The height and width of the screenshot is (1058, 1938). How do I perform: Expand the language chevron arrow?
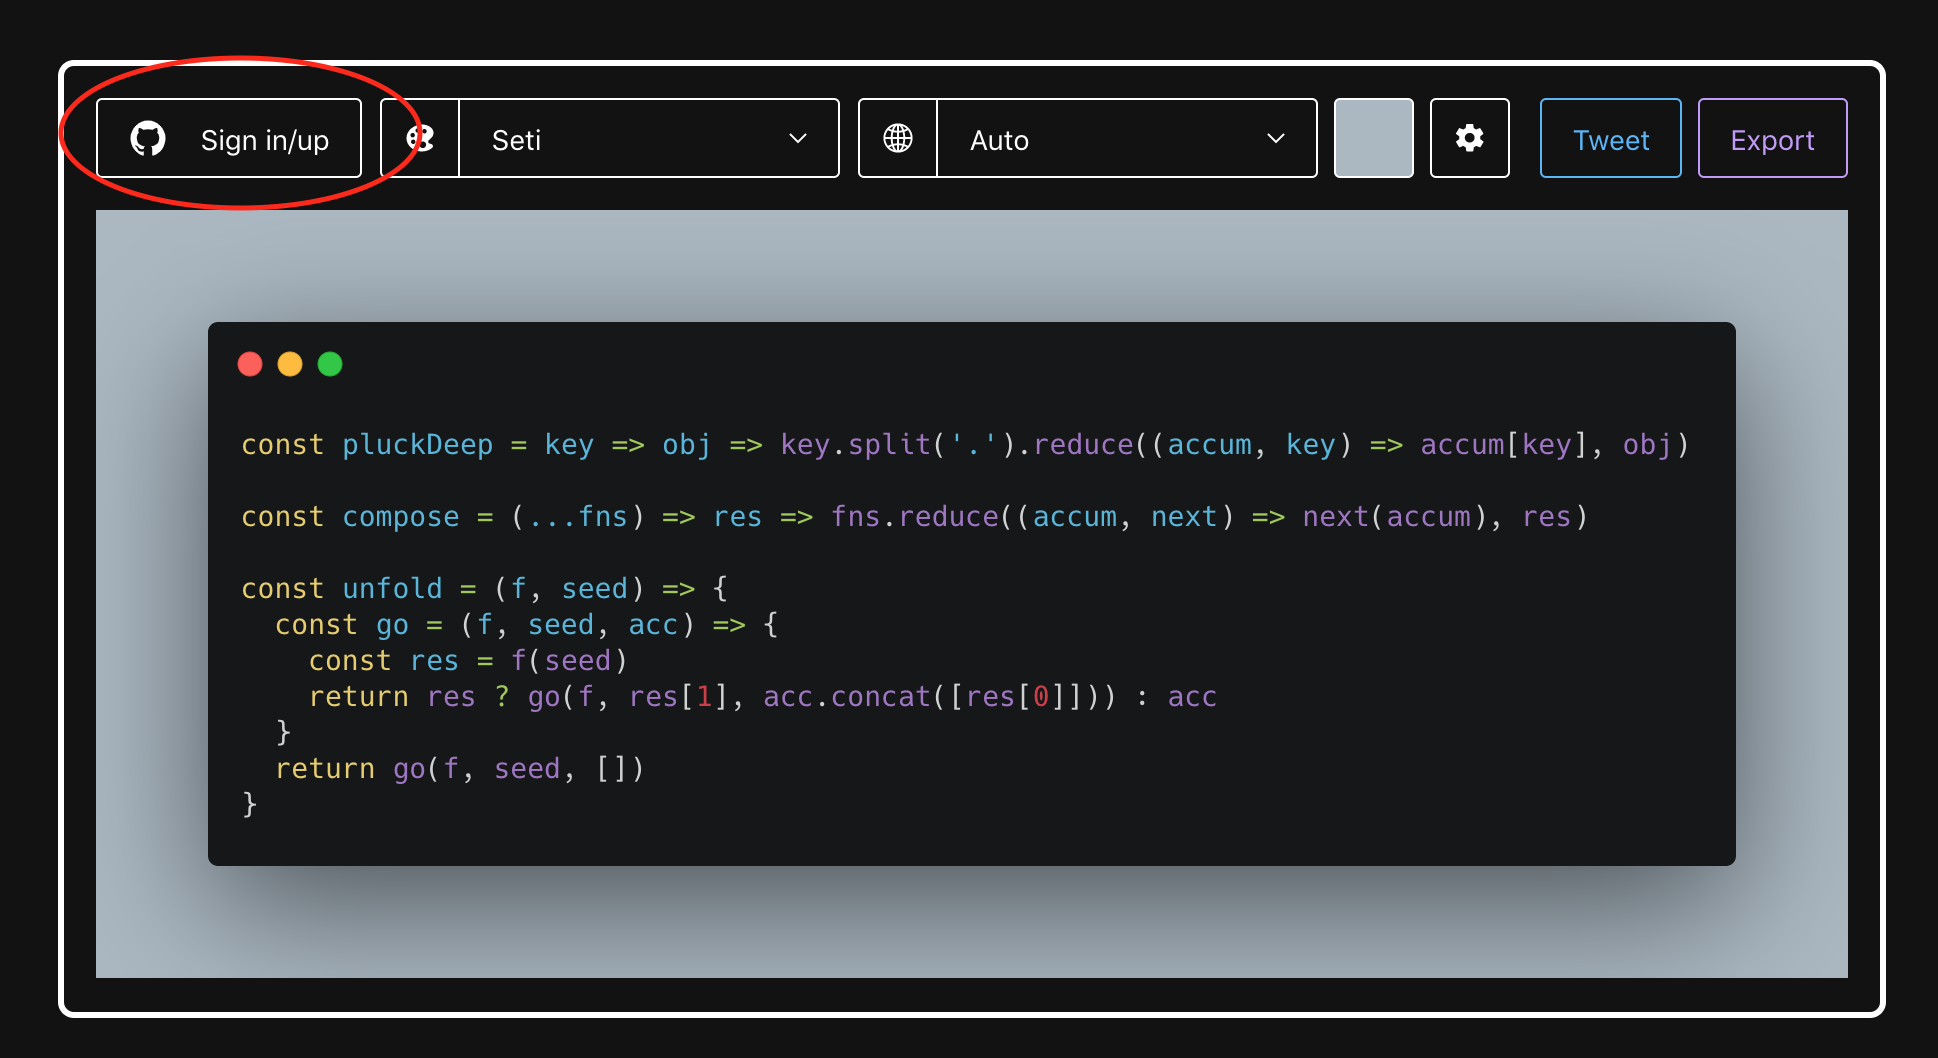point(1276,138)
